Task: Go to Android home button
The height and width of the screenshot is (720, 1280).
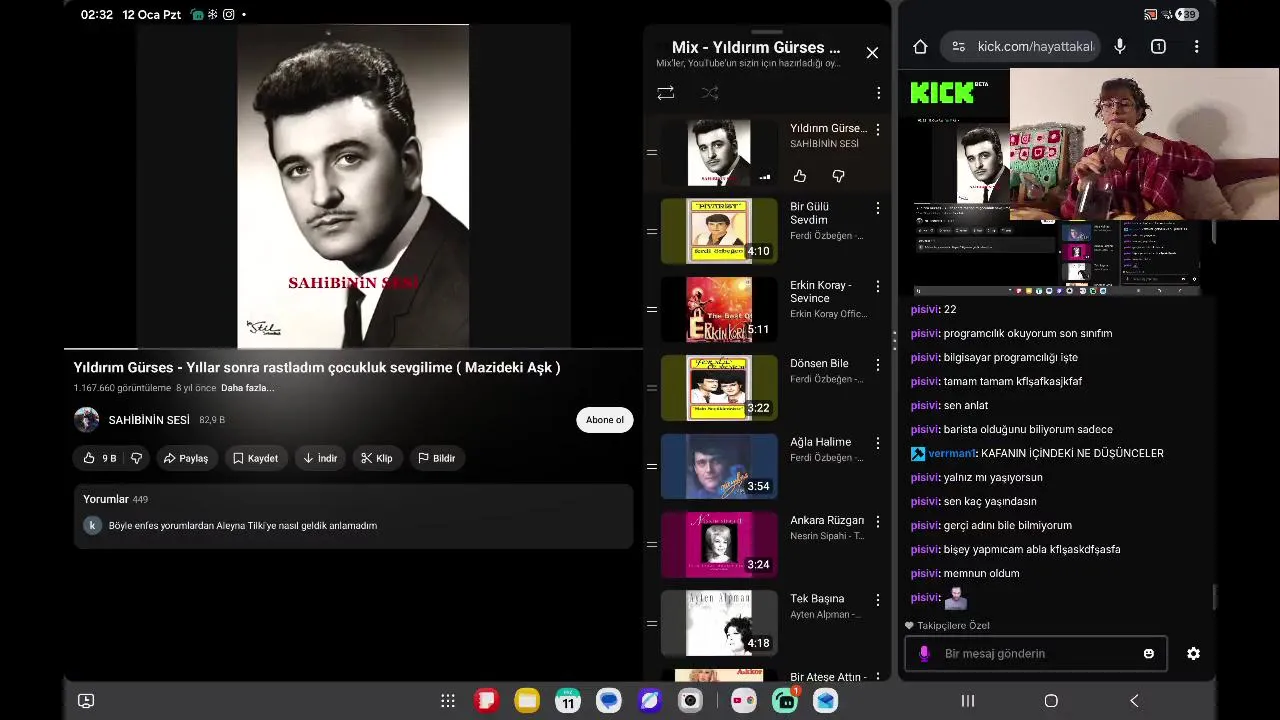Action: (1051, 701)
